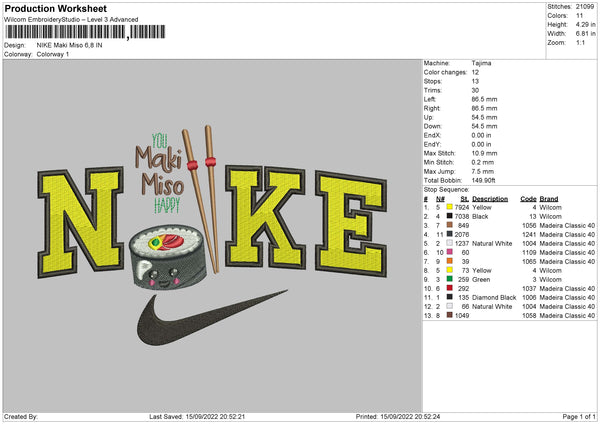Click the Stitches value '21099'
The width and height of the screenshot is (600, 424).
584,7
